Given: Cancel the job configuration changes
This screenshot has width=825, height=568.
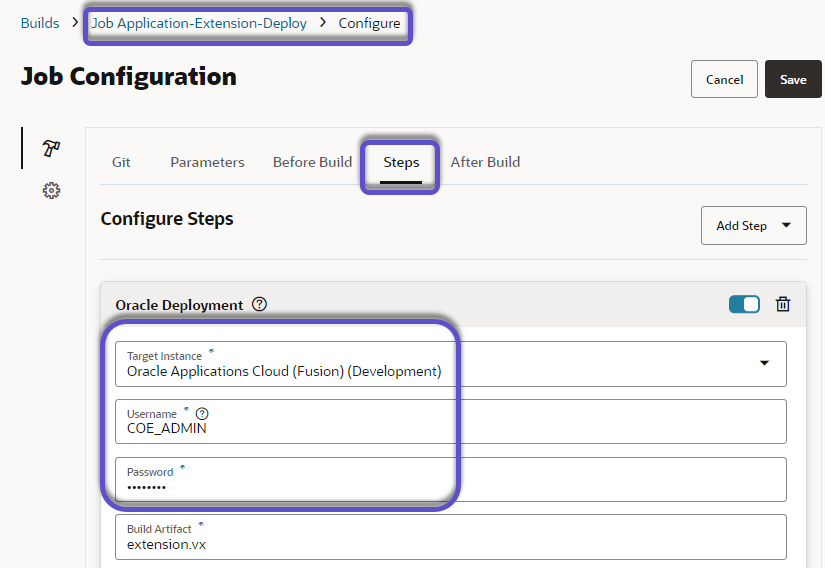Looking at the screenshot, I should pos(724,79).
